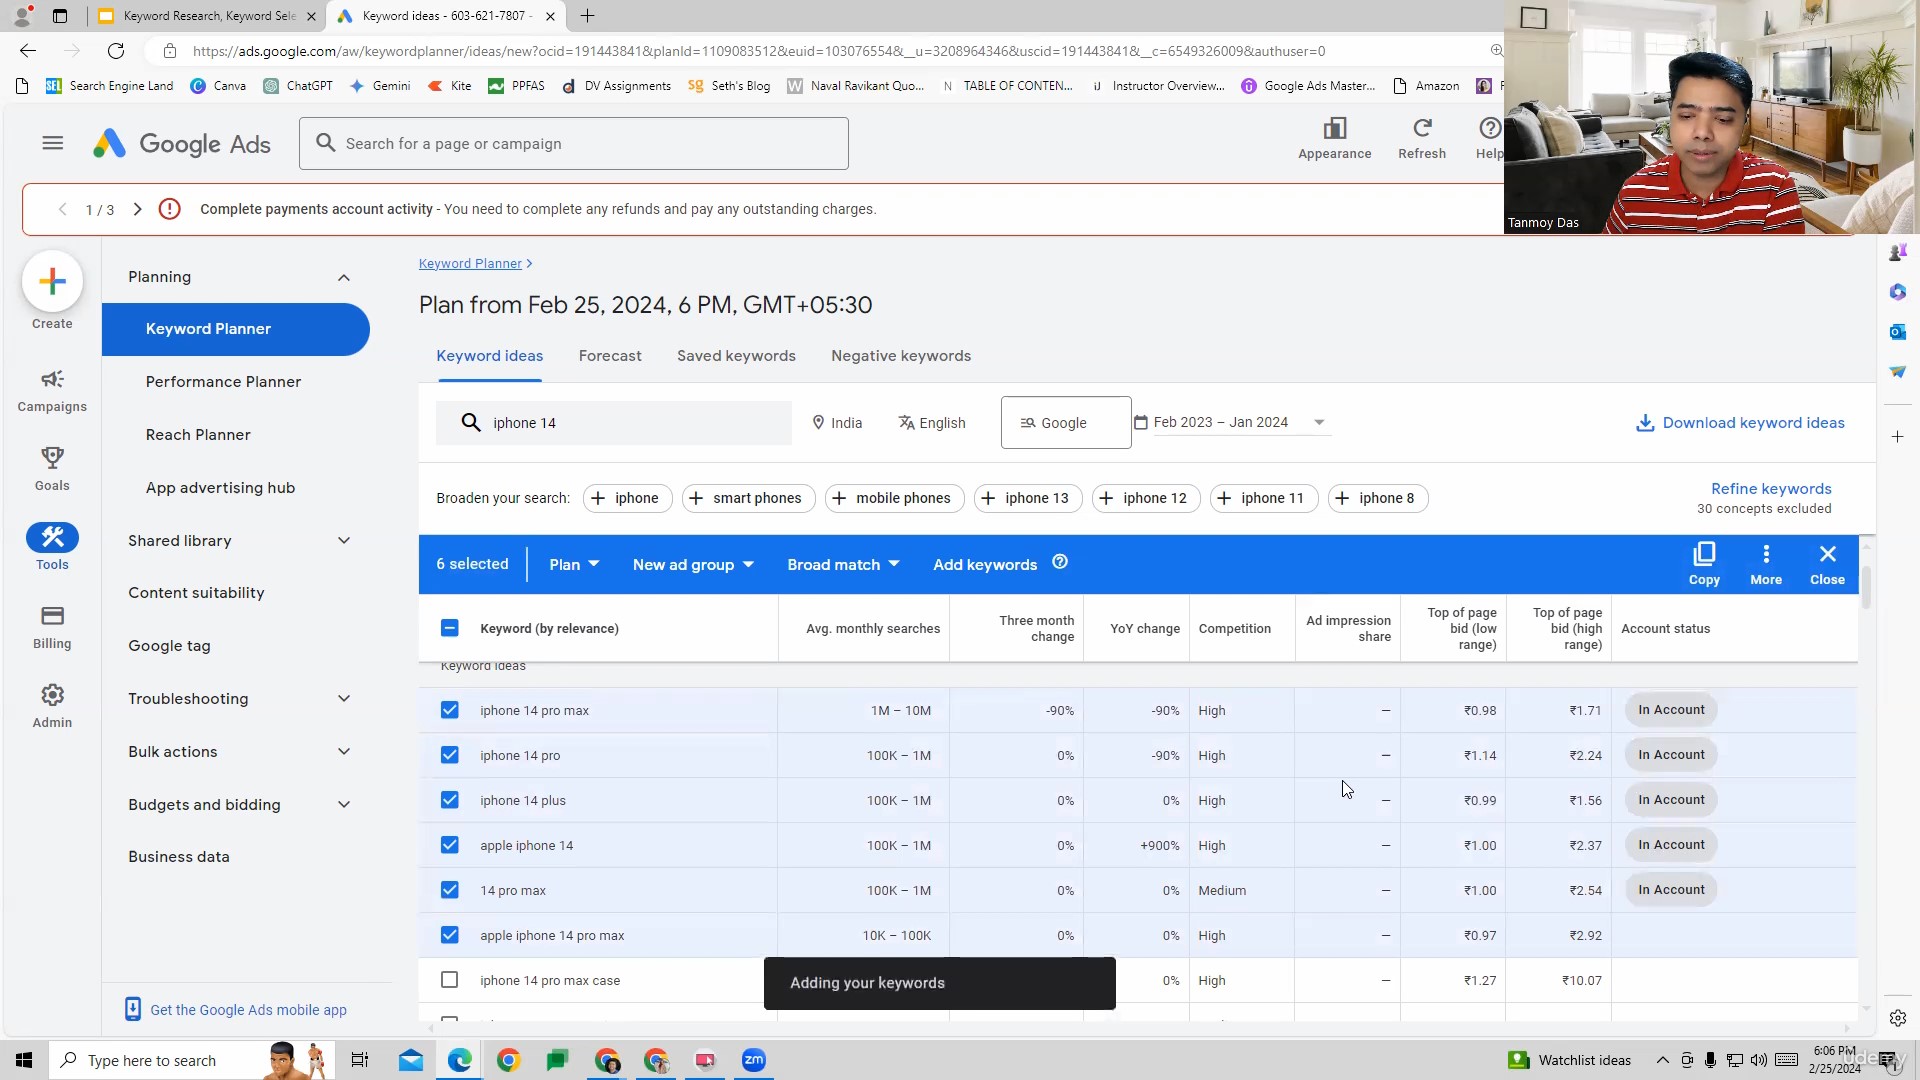
Task: Click Download keyword ideas
Action: 1740,423
